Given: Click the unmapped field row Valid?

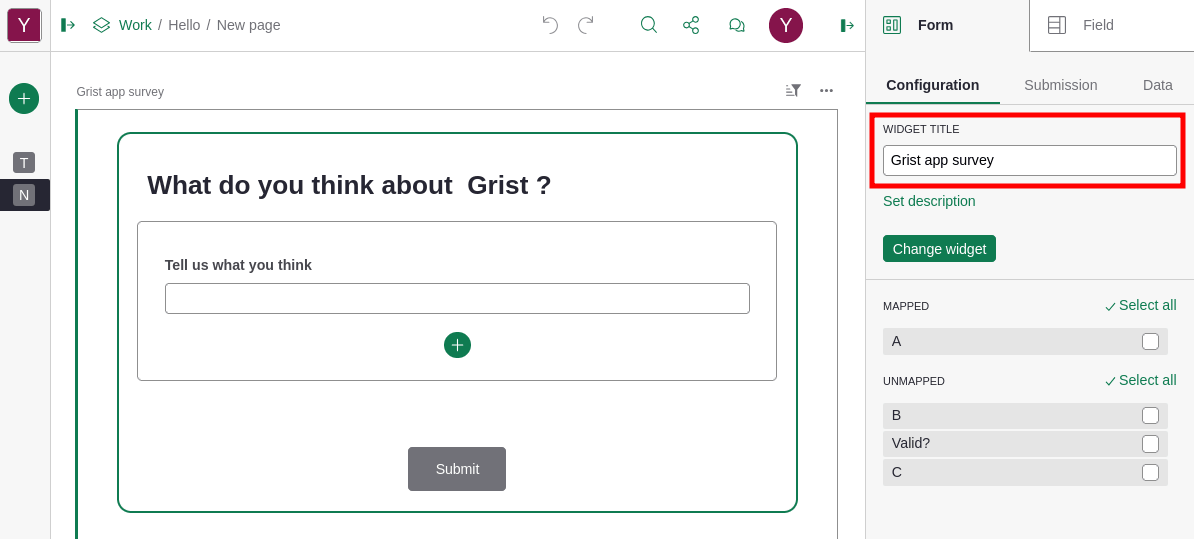Looking at the screenshot, I should [x=1025, y=444].
